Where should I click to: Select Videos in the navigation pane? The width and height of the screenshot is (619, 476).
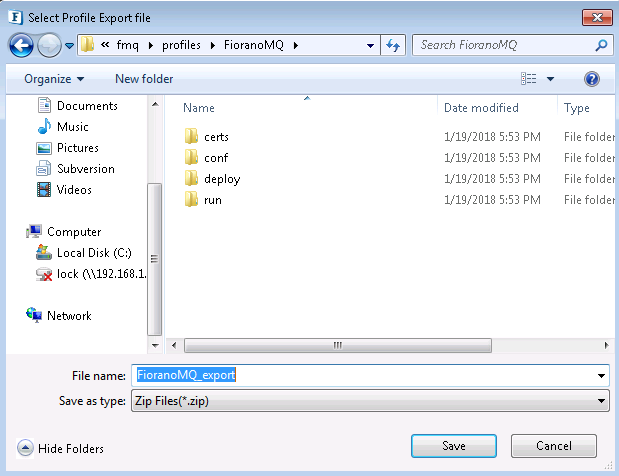tap(64, 190)
